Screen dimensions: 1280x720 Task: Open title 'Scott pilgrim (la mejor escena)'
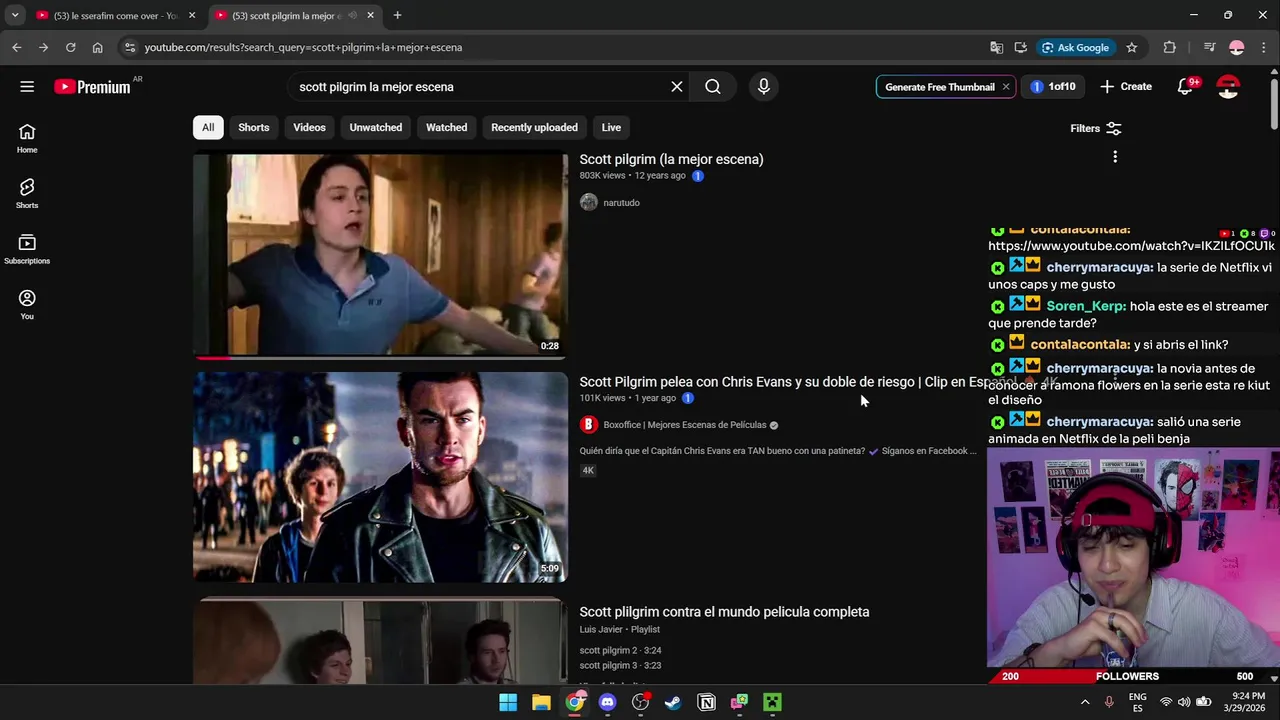pos(671,159)
